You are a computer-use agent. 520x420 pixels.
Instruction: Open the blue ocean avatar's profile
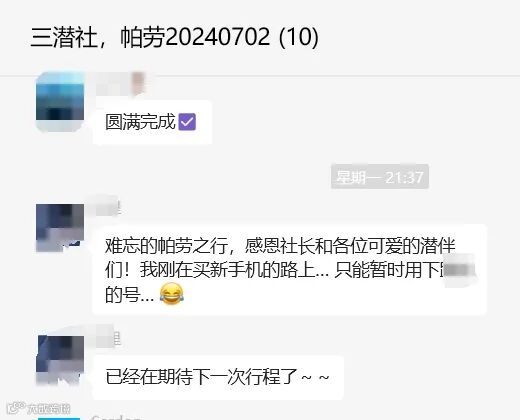coord(60,102)
